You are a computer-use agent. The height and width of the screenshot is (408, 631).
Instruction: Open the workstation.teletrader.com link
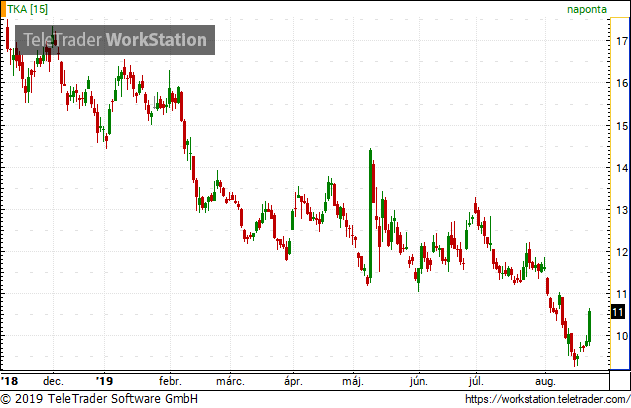[548, 399]
